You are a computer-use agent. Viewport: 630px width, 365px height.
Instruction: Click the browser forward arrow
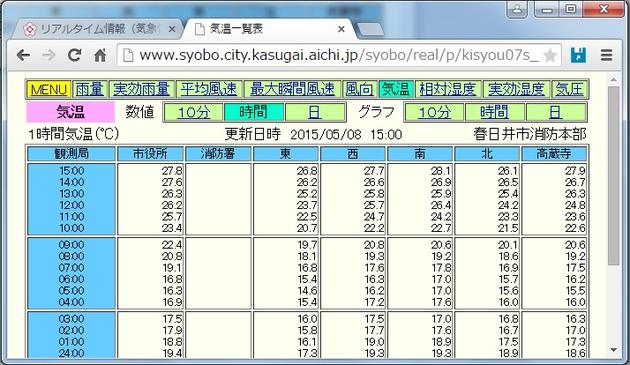49,55
